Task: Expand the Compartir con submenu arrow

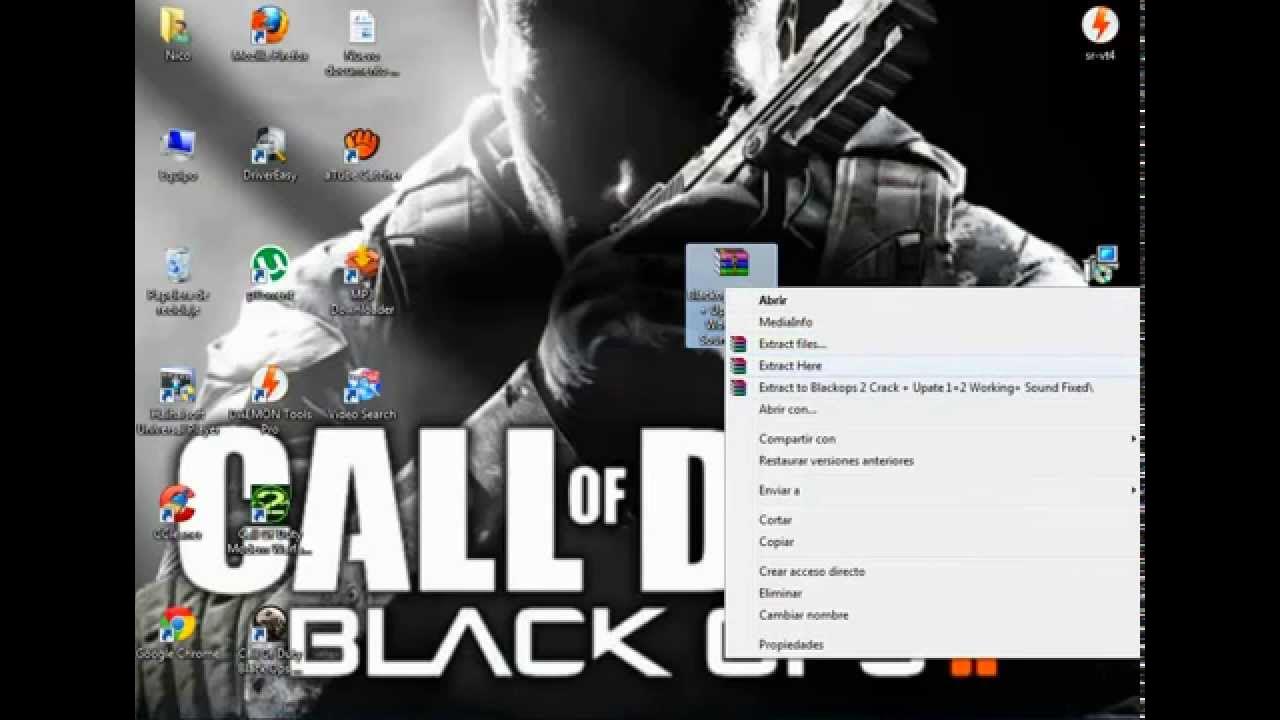Action: tap(1133, 439)
